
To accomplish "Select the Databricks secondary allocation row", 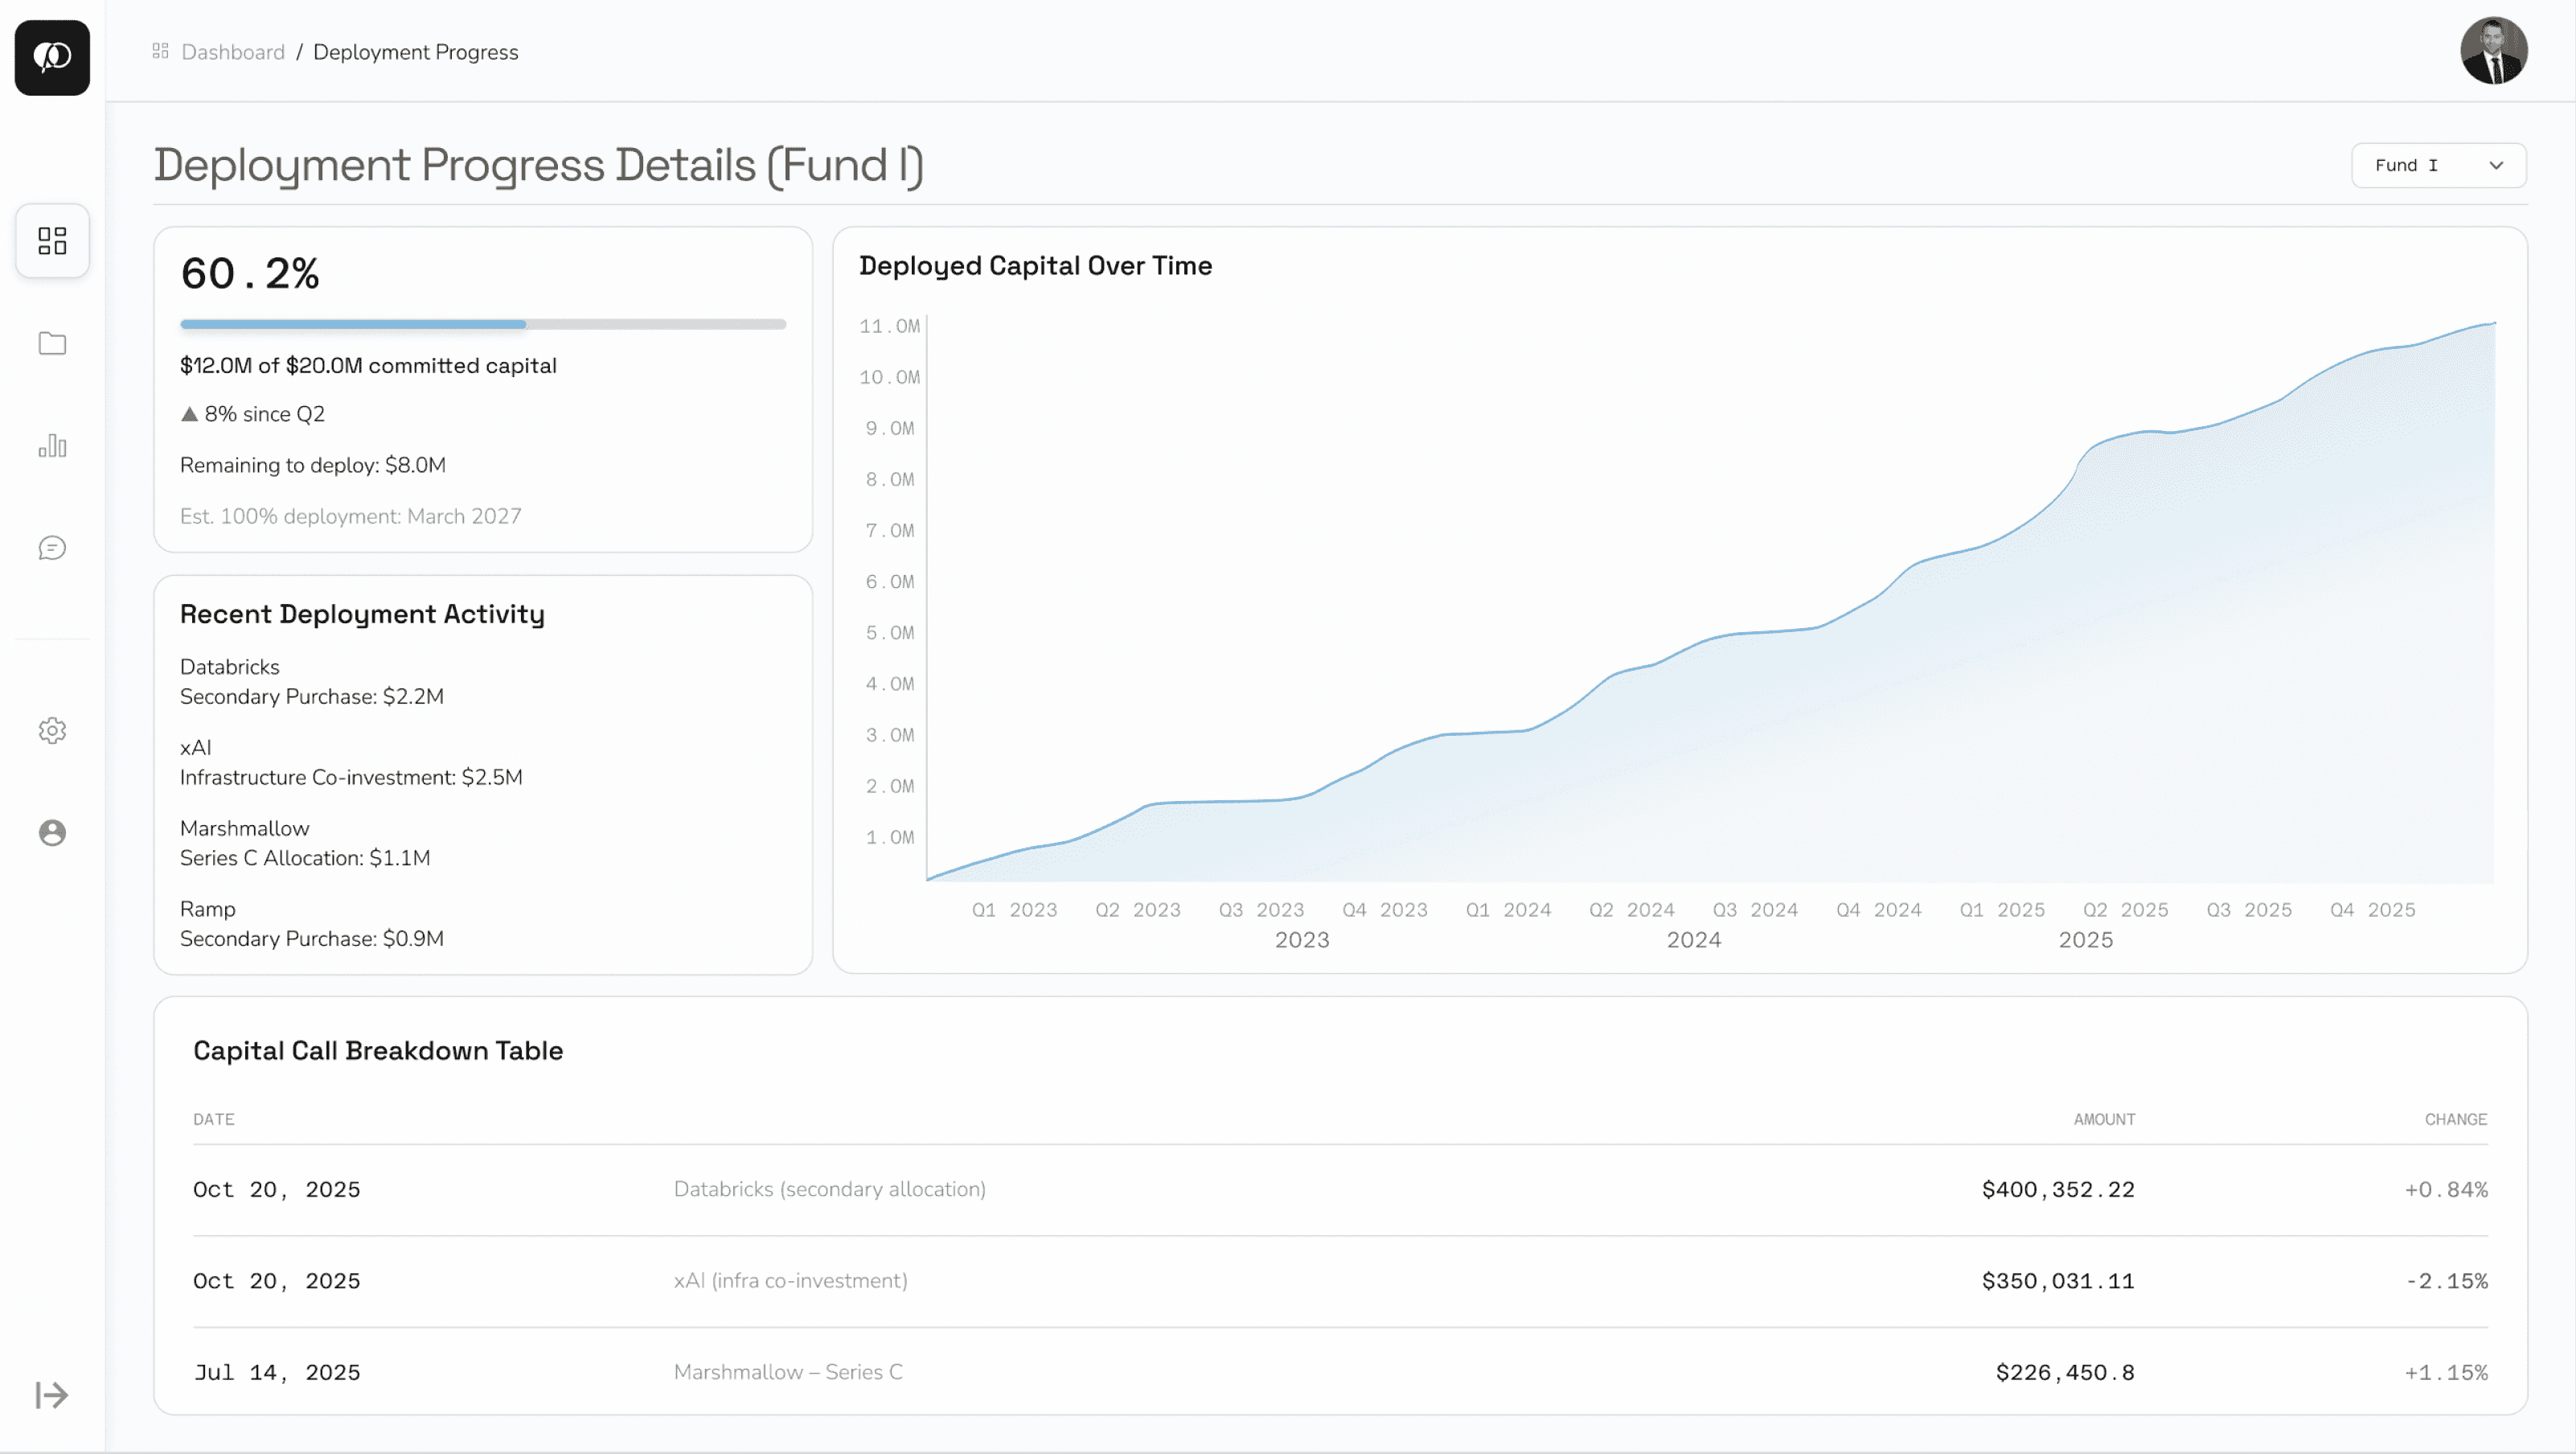I will coord(1340,1190).
